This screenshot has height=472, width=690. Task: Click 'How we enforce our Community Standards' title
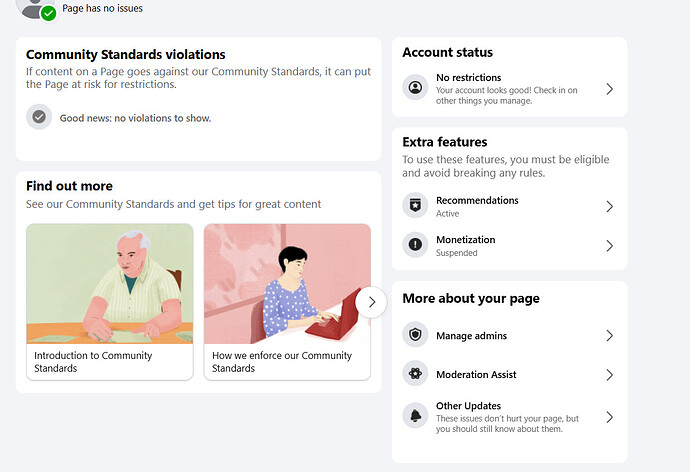click(282, 361)
